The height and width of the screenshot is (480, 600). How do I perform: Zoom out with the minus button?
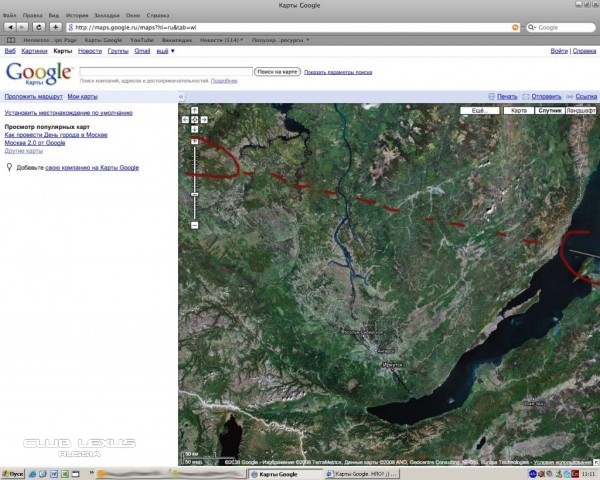[x=194, y=226]
